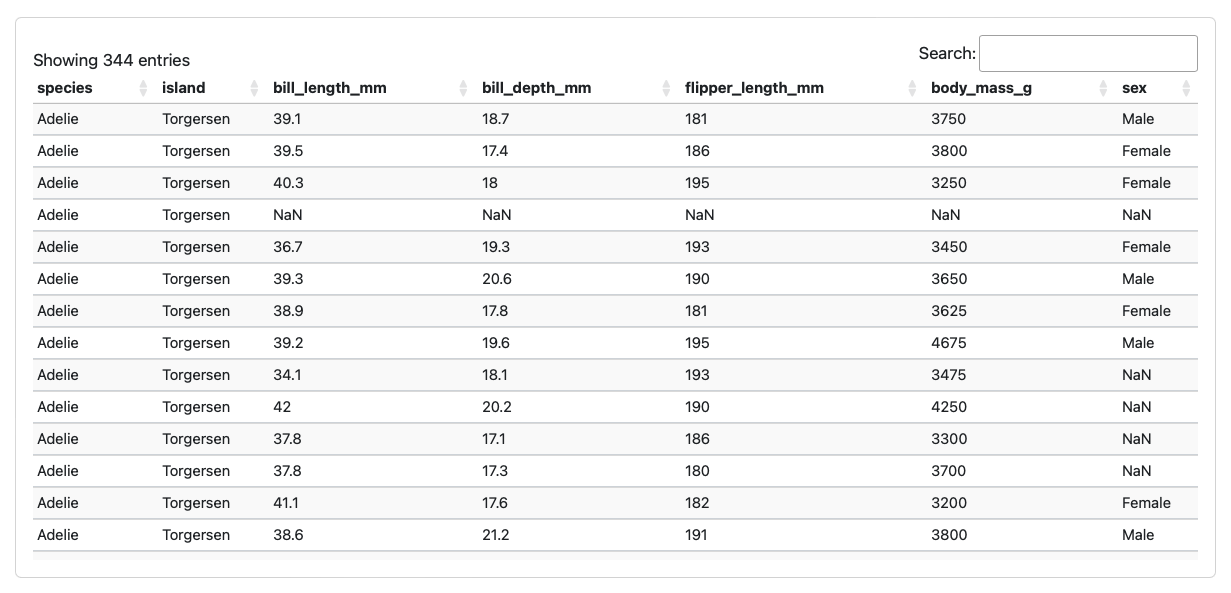Select the first Torgersen cell
1231x593 pixels.
point(196,119)
